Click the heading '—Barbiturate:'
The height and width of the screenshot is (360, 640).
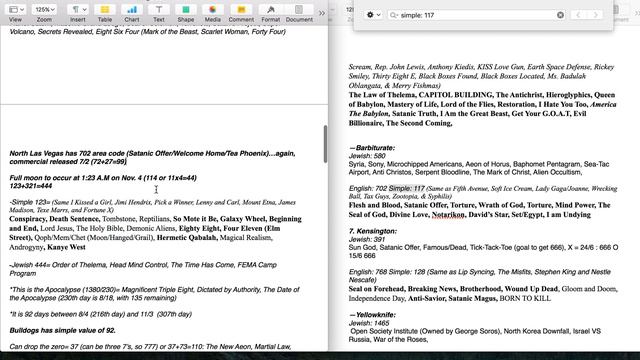(x=372, y=148)
